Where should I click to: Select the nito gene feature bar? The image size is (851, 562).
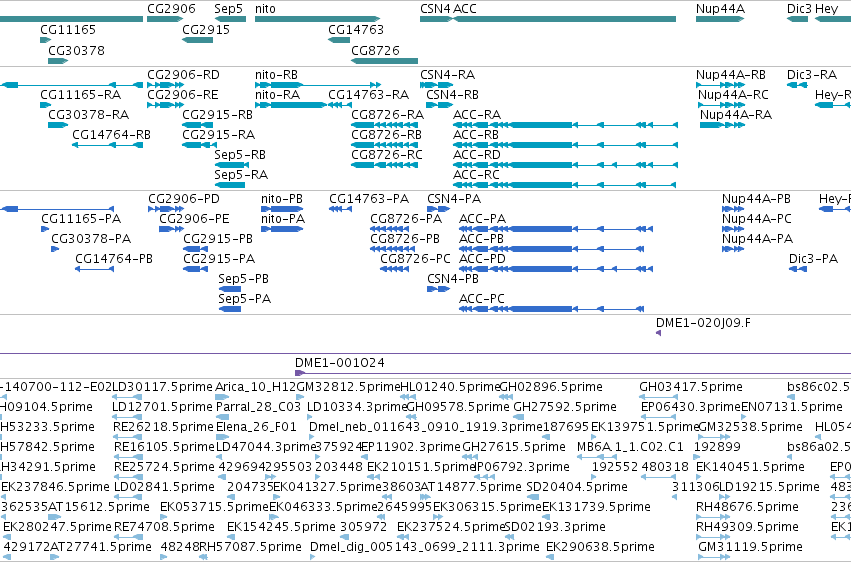point(317,19)
